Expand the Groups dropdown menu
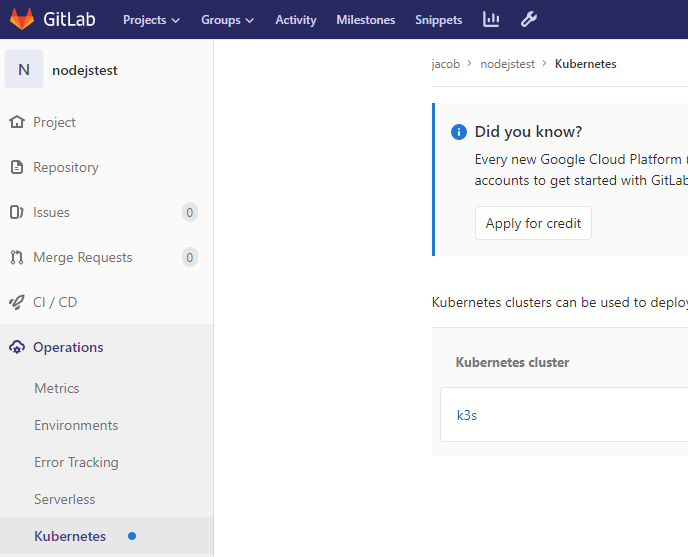 (x=227, y=20)
